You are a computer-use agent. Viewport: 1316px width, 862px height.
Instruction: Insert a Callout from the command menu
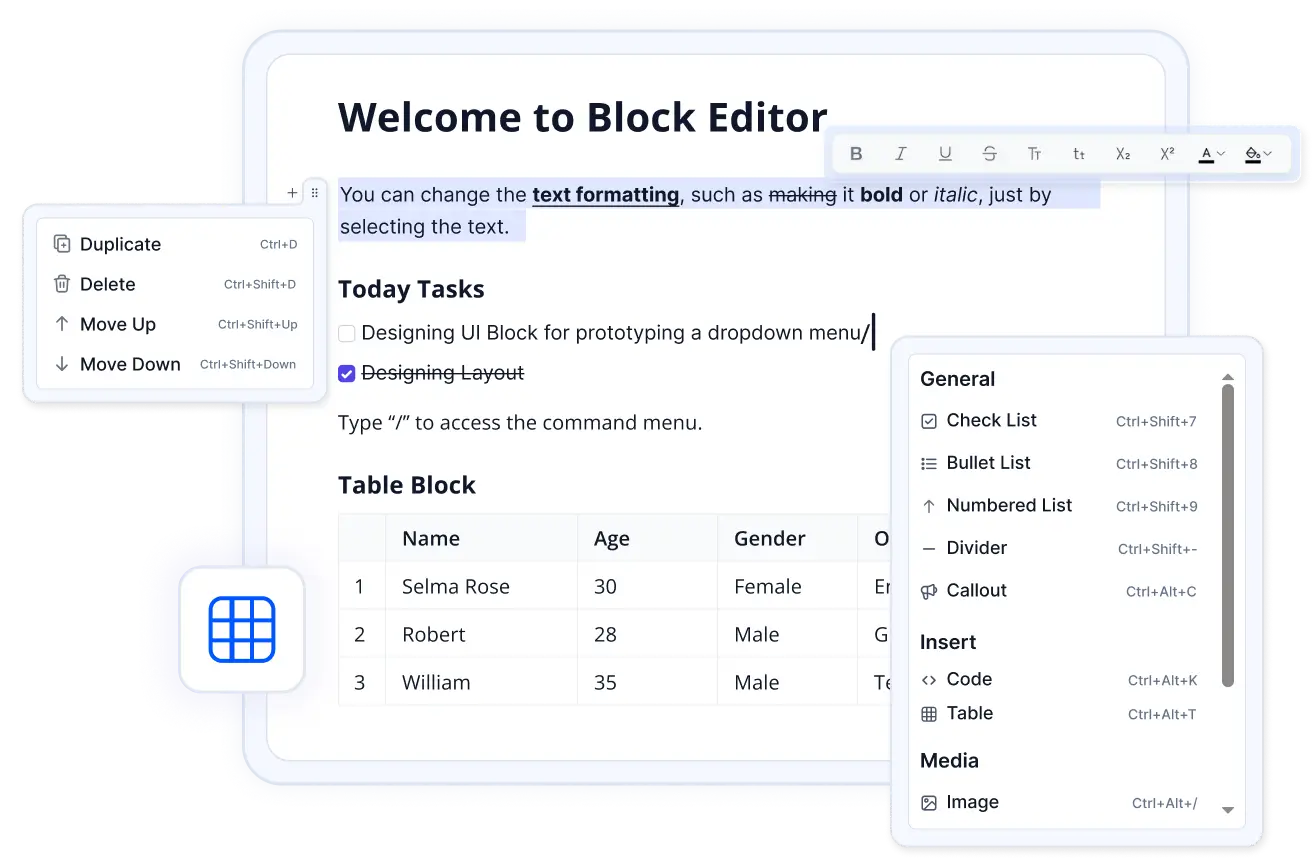point(975,590)
